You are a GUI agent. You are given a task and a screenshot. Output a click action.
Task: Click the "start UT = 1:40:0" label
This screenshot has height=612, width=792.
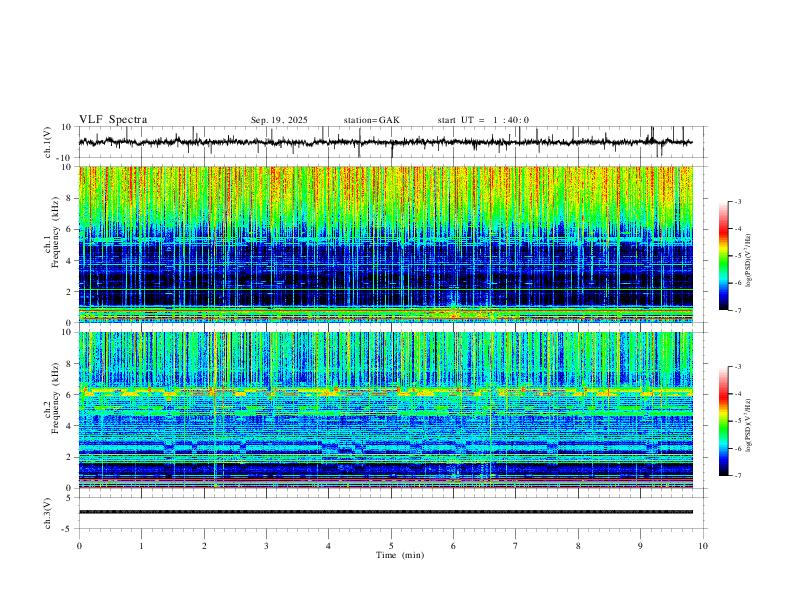tap(483, 120)
